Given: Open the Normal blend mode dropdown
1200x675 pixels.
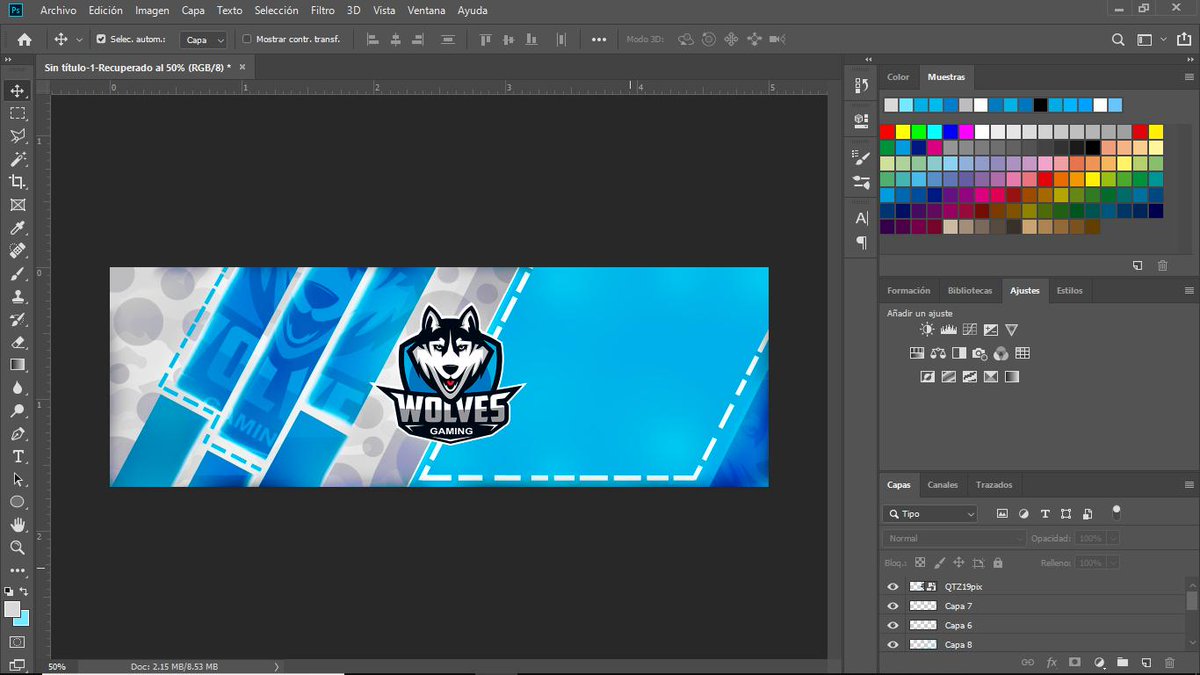Looking at the screenshot, I should tap(955, 538).
